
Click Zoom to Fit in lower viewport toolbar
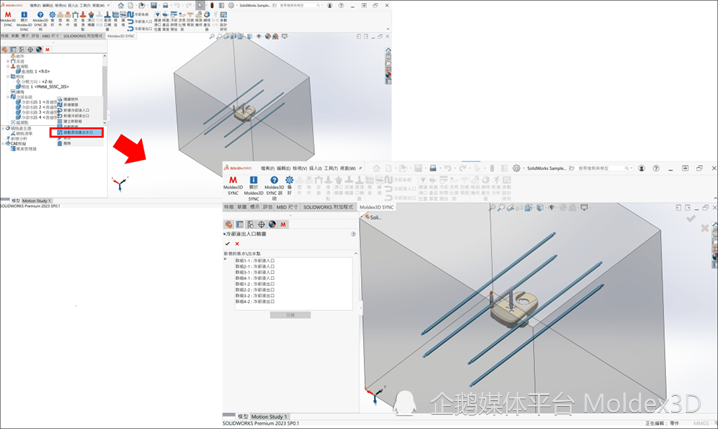(x=492, y=208)
